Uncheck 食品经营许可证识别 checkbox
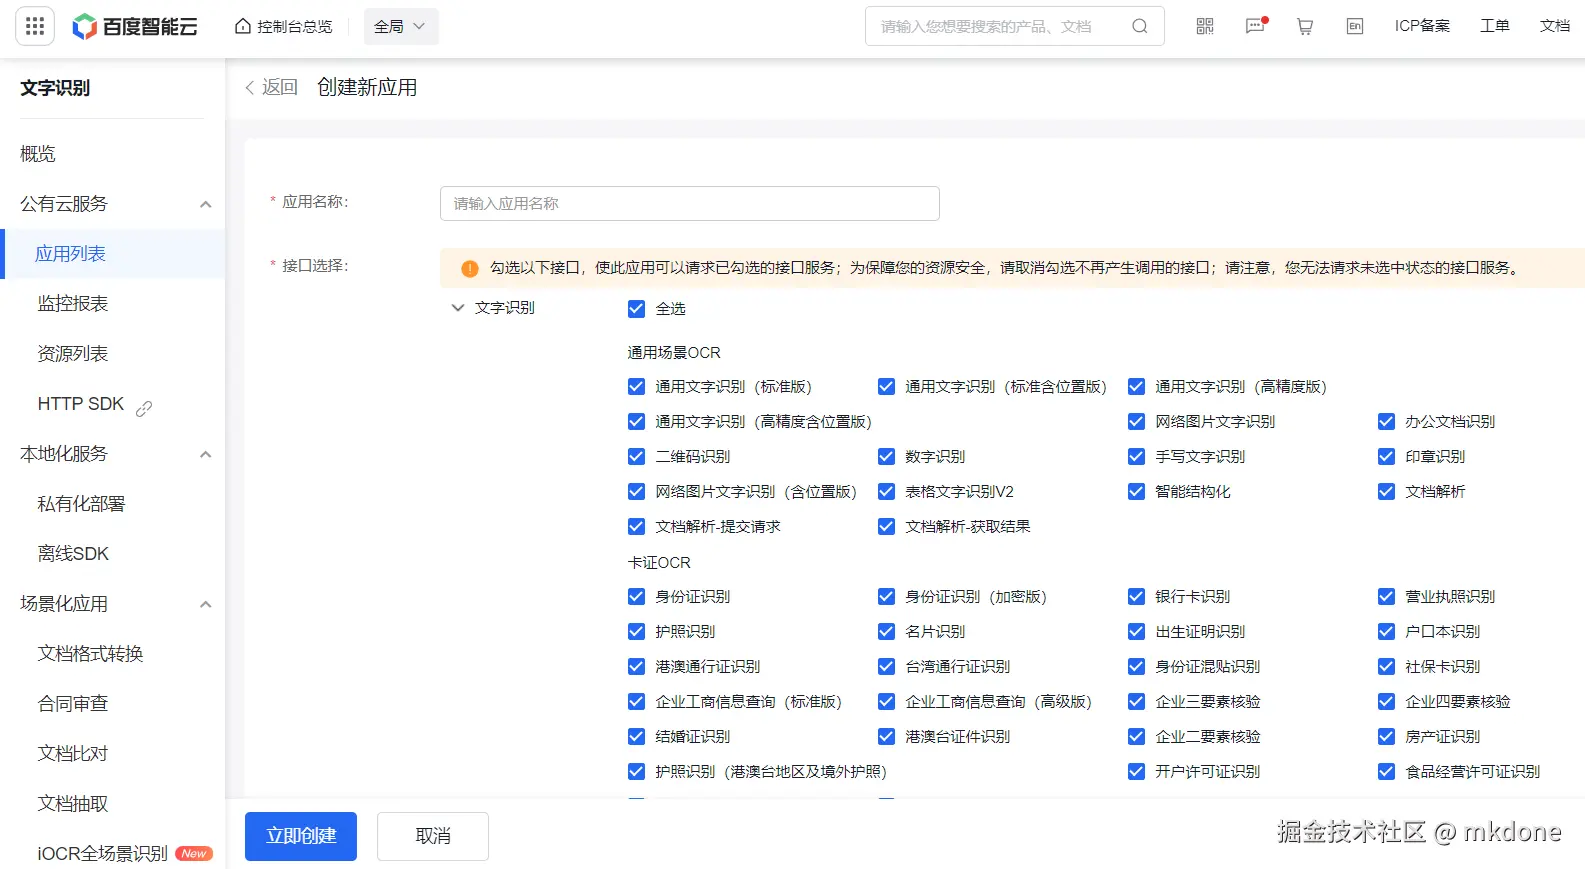This screenshot has height=869, width=1585. tap(1386, 772)
